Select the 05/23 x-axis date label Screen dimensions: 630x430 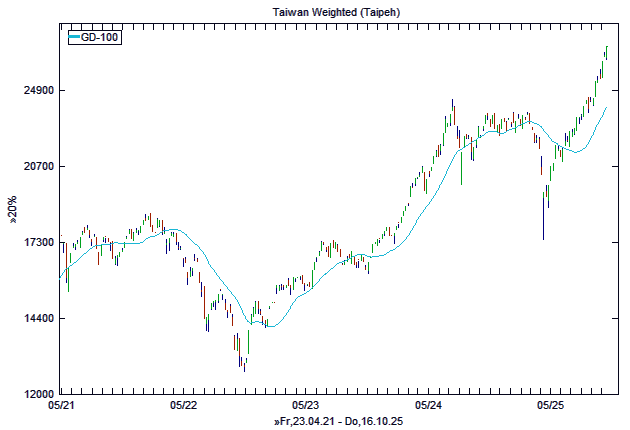coord(306,406)
